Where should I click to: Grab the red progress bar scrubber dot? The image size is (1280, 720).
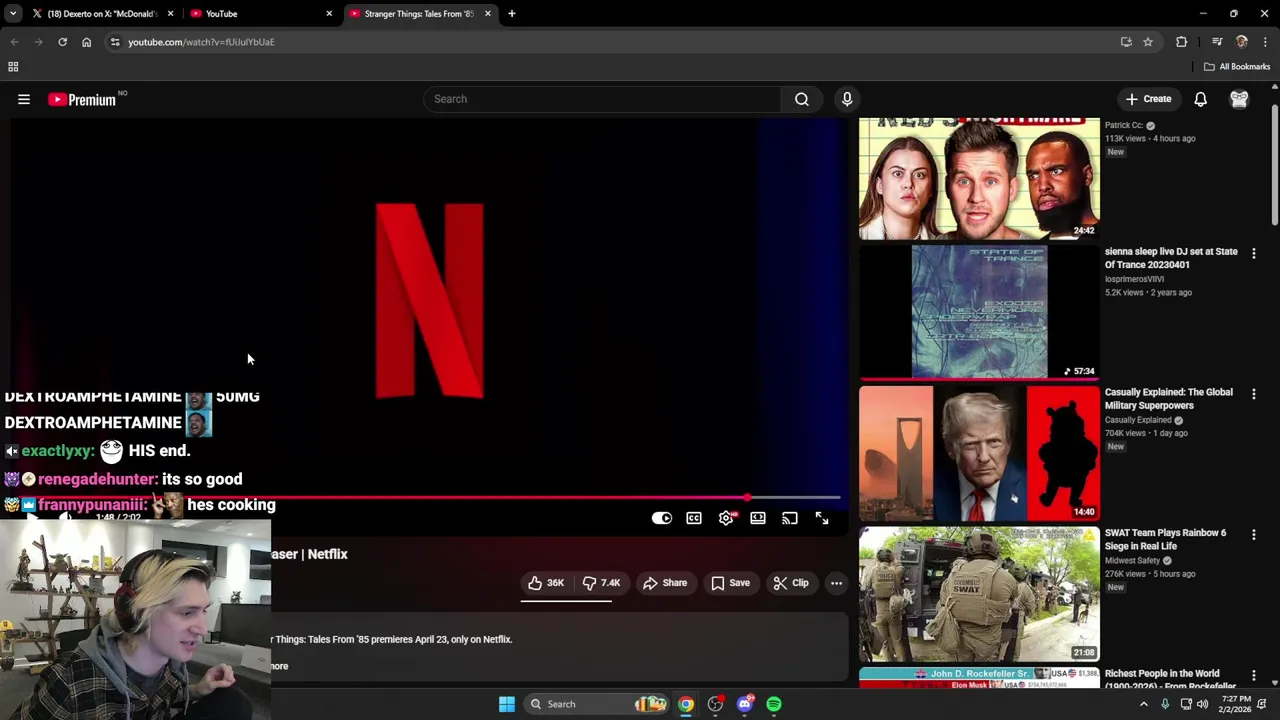tap(748, 497)
